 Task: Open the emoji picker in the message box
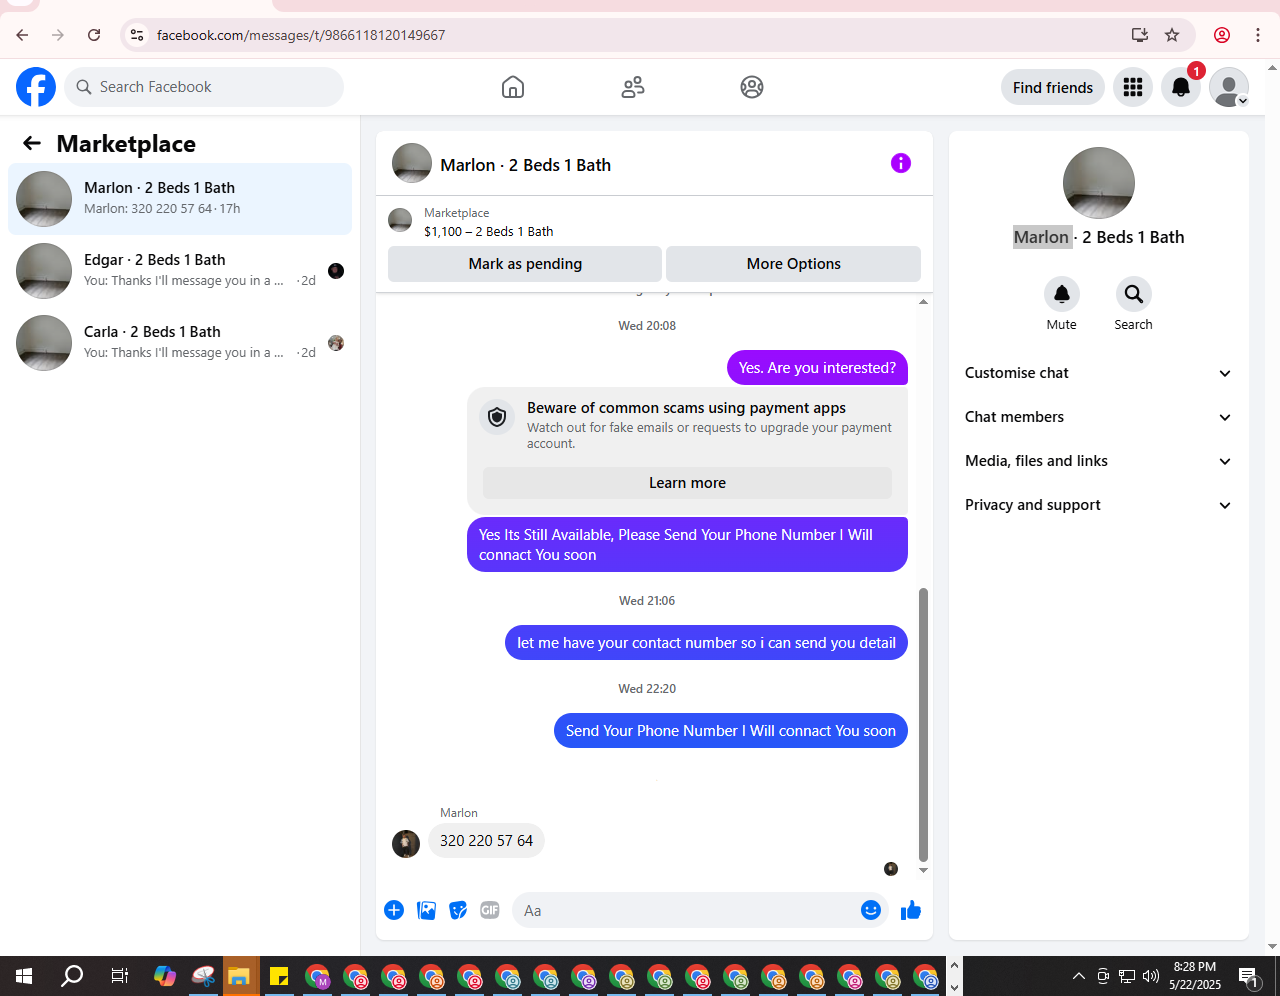871,910
